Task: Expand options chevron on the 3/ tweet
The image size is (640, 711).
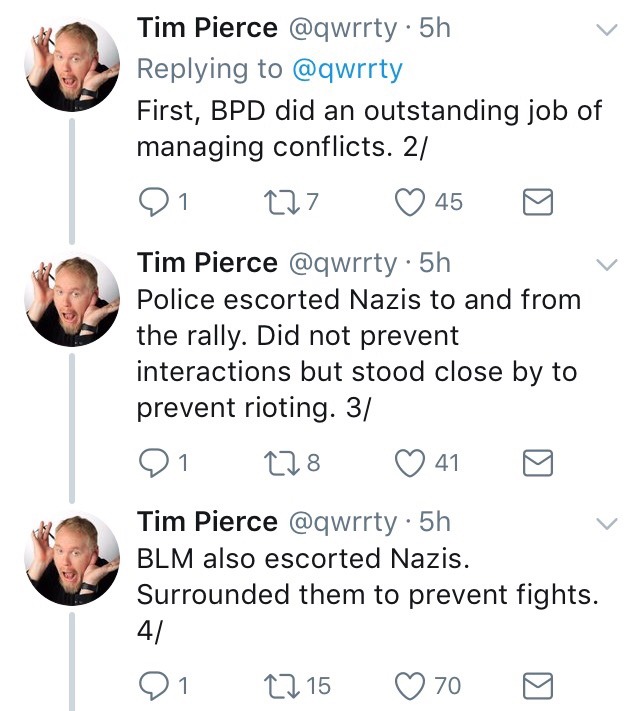Action: pyautogui.click(x=606, y=265)
